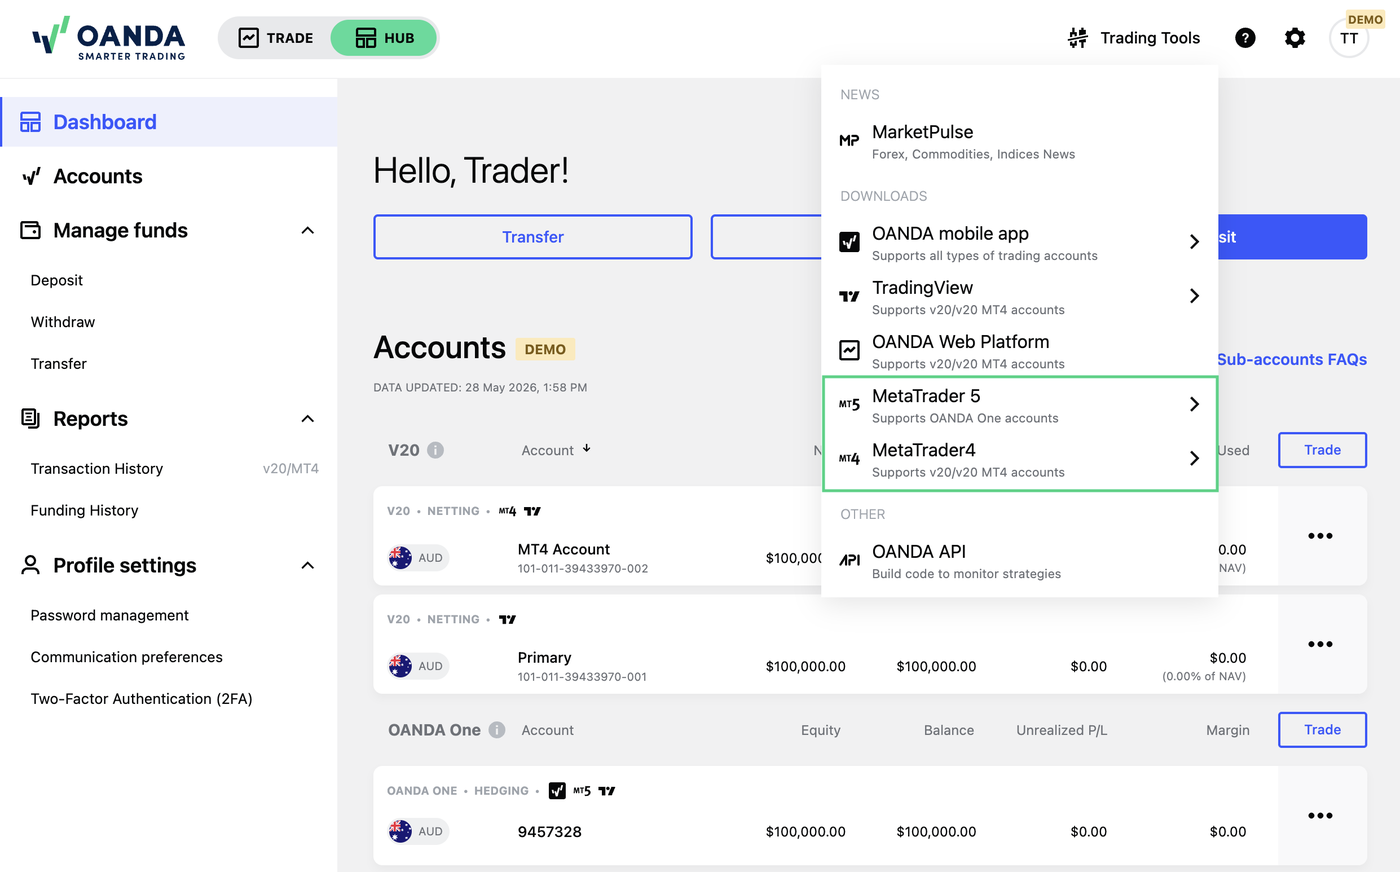Open Two-Factor Authentication (2FA) settings
Screen dimensions: 1400x872
tap(142, 699)
